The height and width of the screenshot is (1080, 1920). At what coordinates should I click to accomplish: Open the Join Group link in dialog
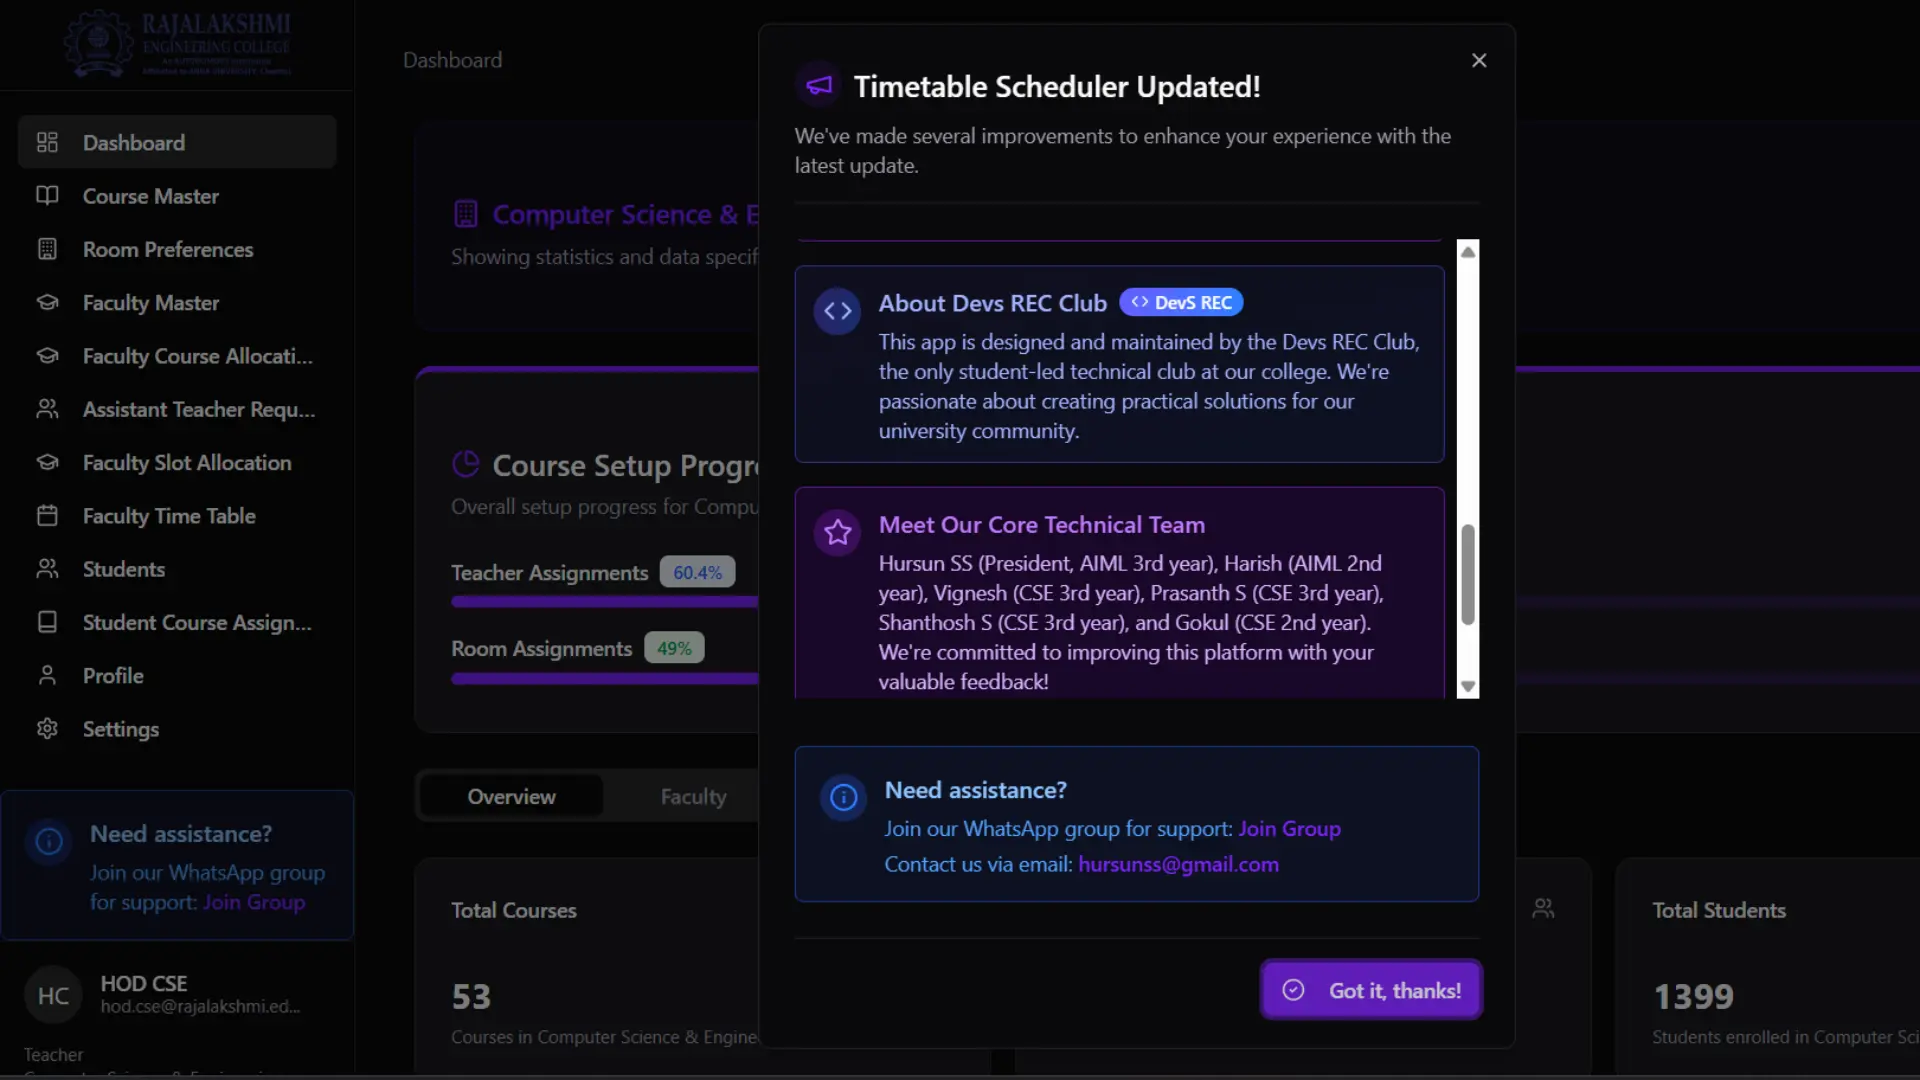point(1289,829)
